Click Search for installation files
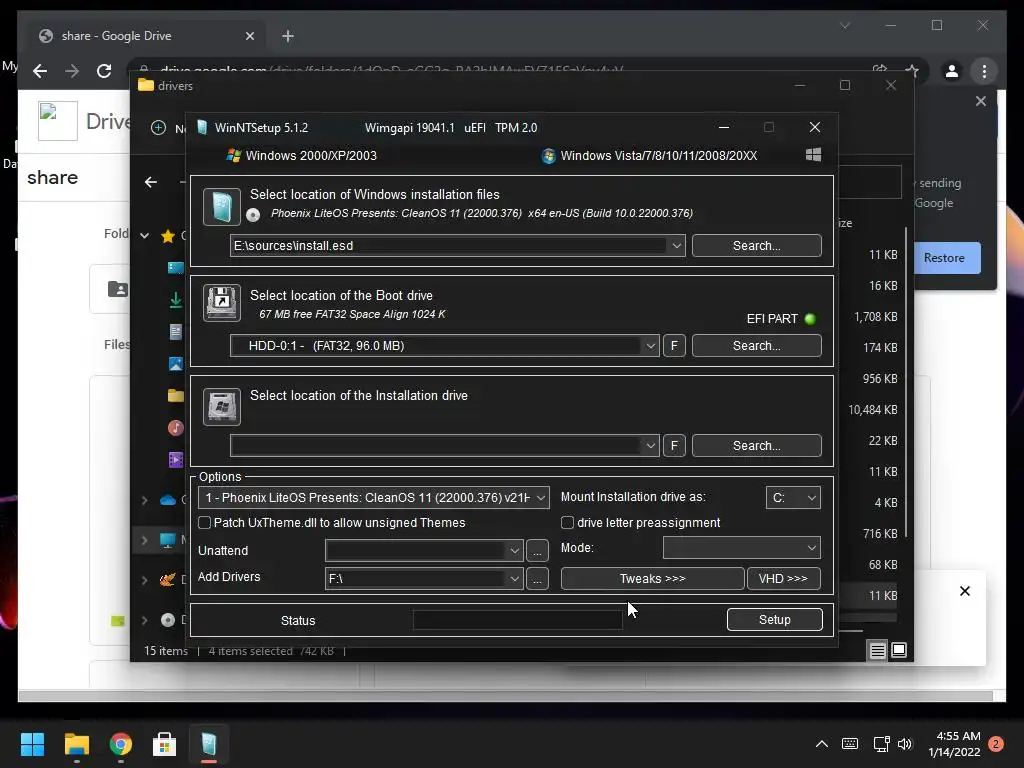1024x768 pixels. [x=756, y=246]
